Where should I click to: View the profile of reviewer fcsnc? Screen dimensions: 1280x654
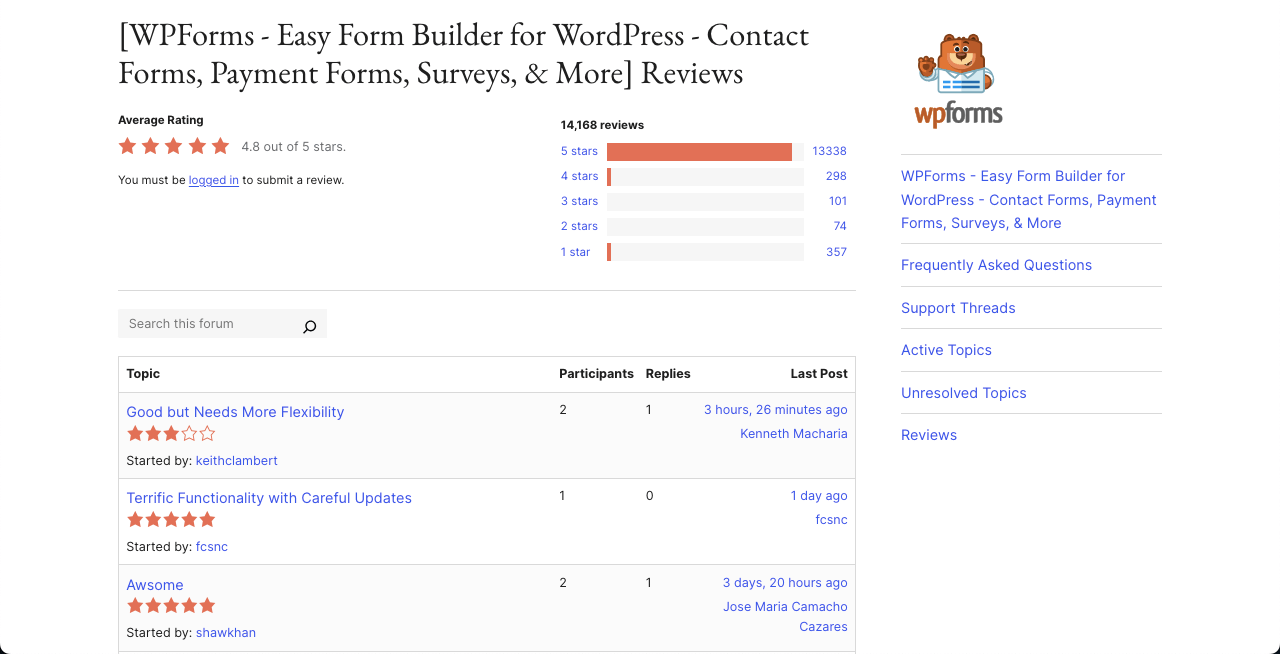[212, 546]
